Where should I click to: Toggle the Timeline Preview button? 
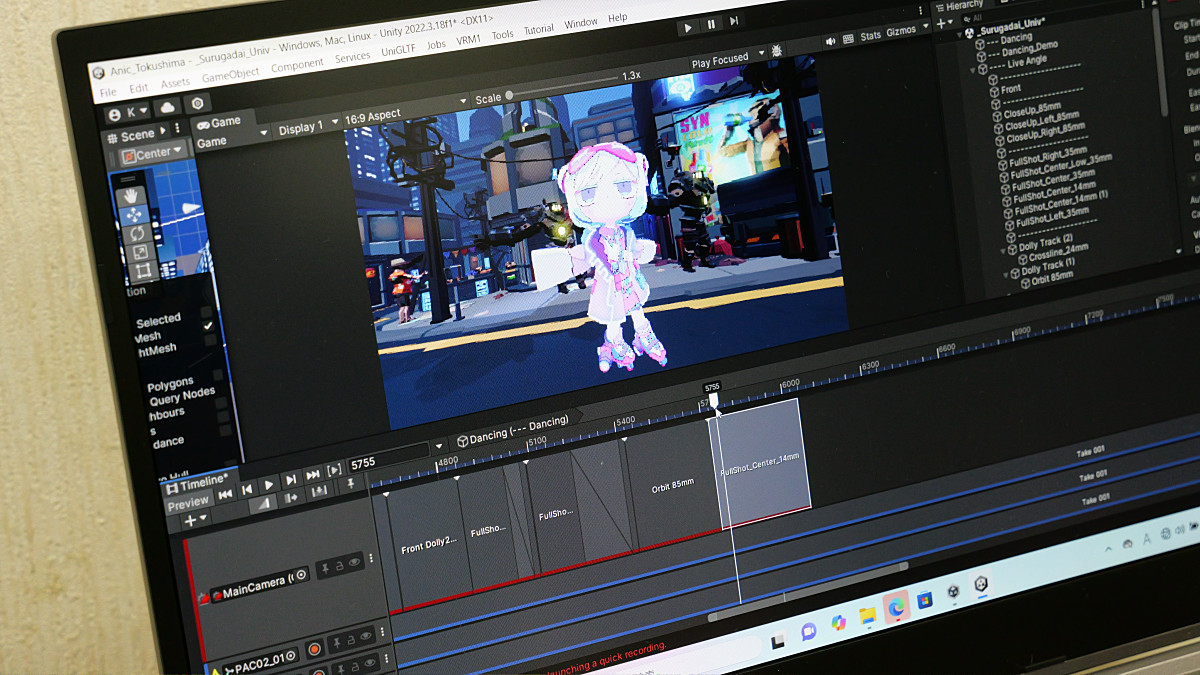coord(188,503)
